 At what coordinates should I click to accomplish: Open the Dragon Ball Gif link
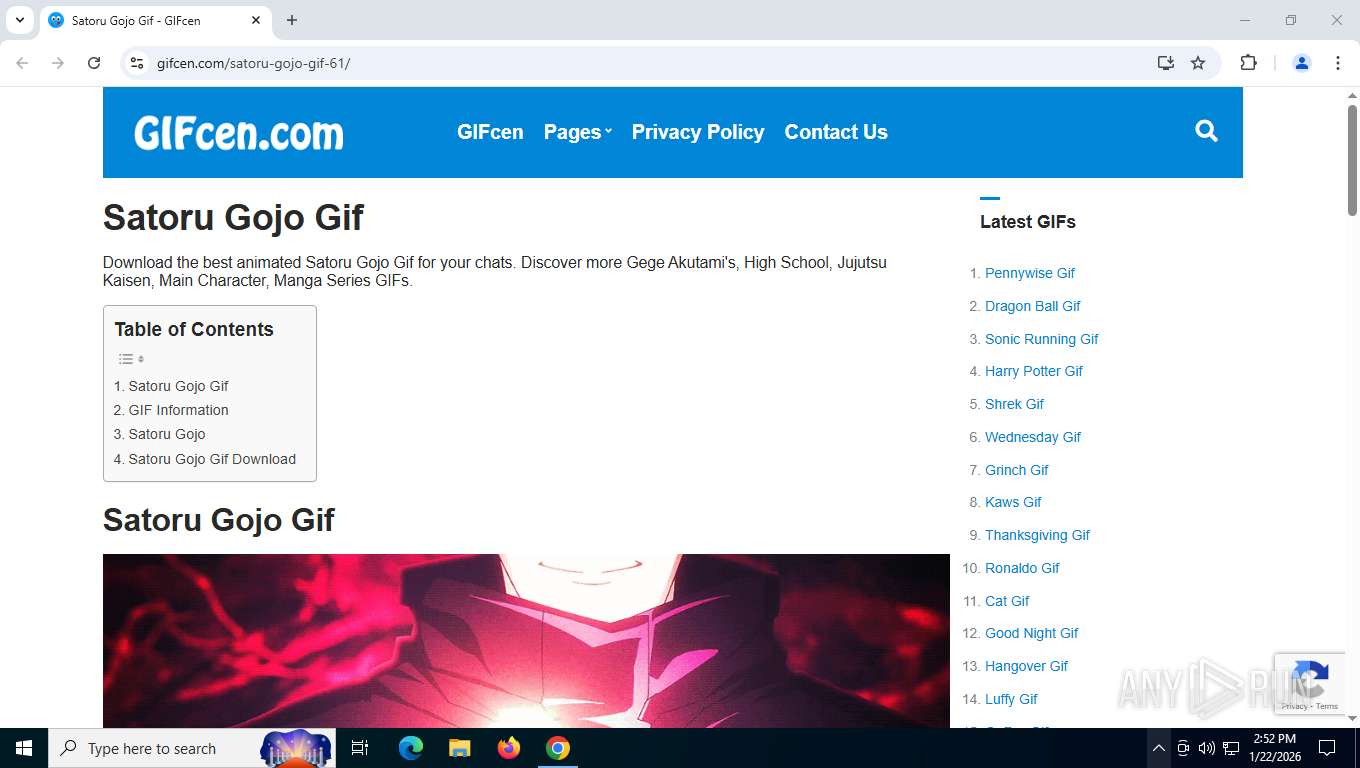(1033, 306)
